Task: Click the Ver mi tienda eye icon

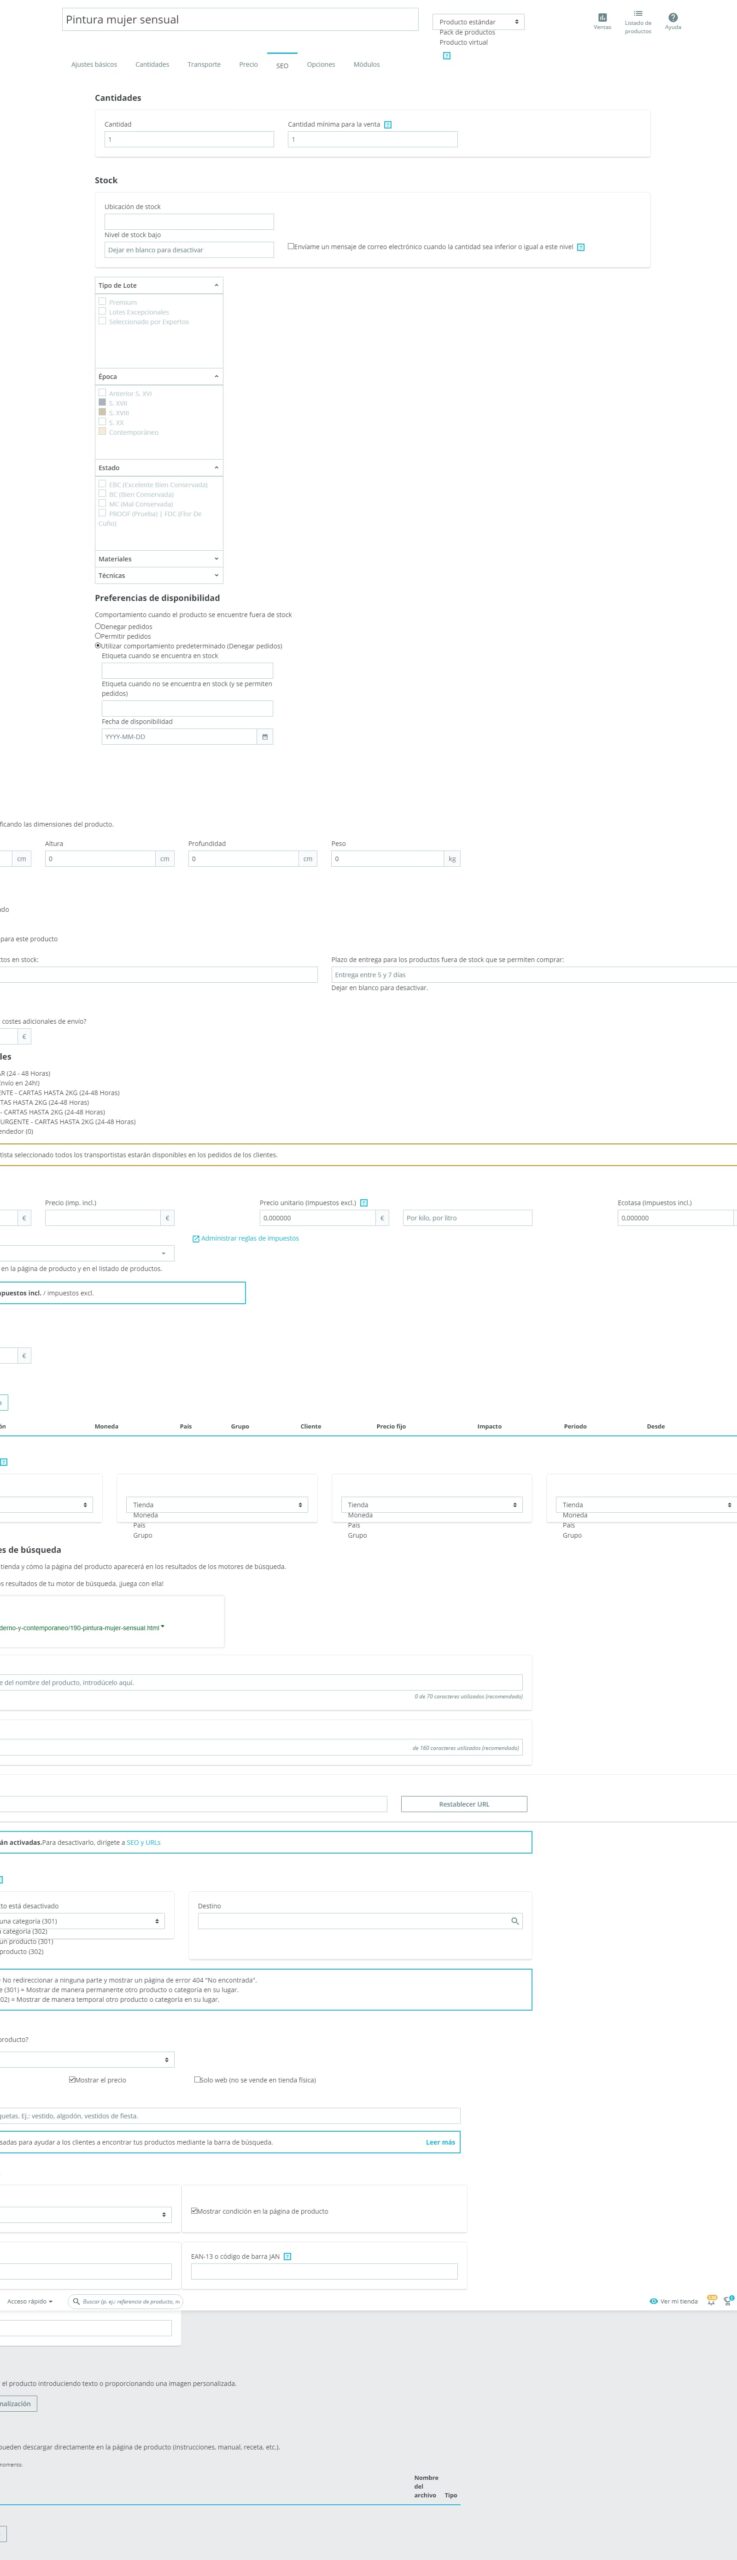Action: tap(654, 2301)
